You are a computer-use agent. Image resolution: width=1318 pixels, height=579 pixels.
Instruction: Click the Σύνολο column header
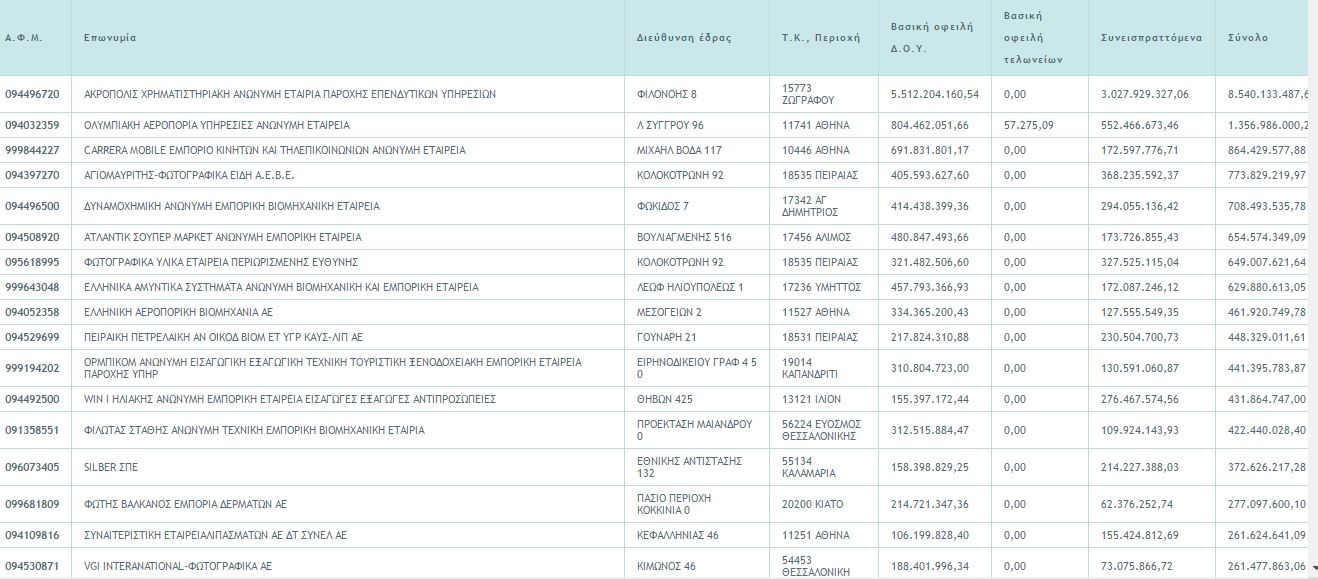(1248, 38)
